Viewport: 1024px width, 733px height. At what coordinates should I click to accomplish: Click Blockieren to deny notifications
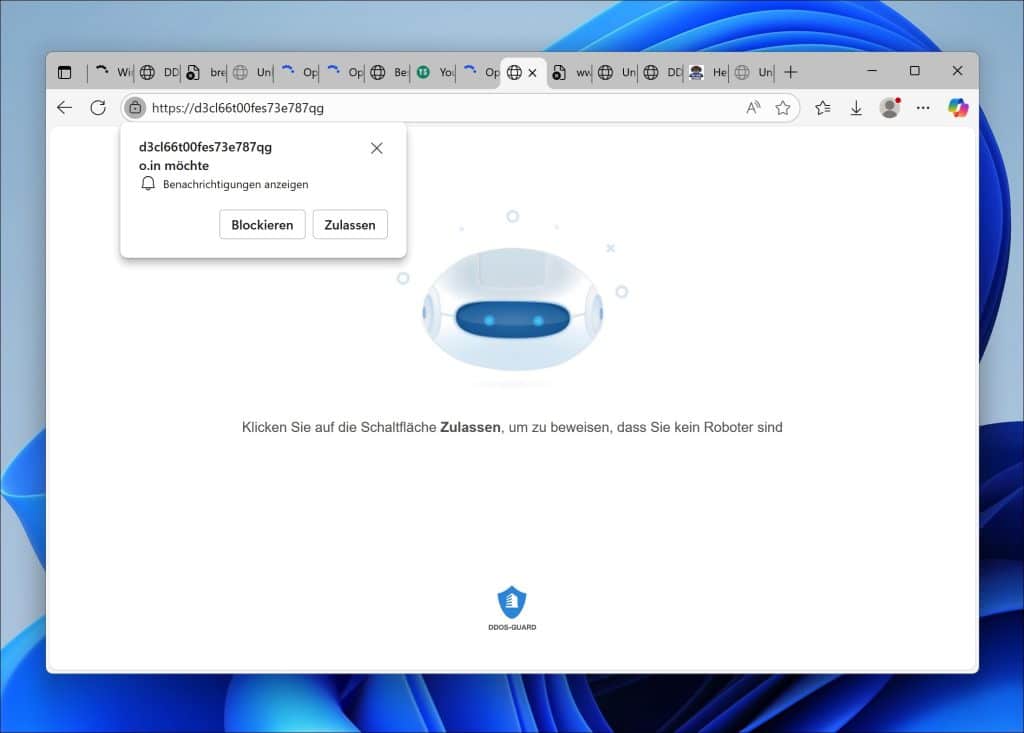[x=262, y=225]
